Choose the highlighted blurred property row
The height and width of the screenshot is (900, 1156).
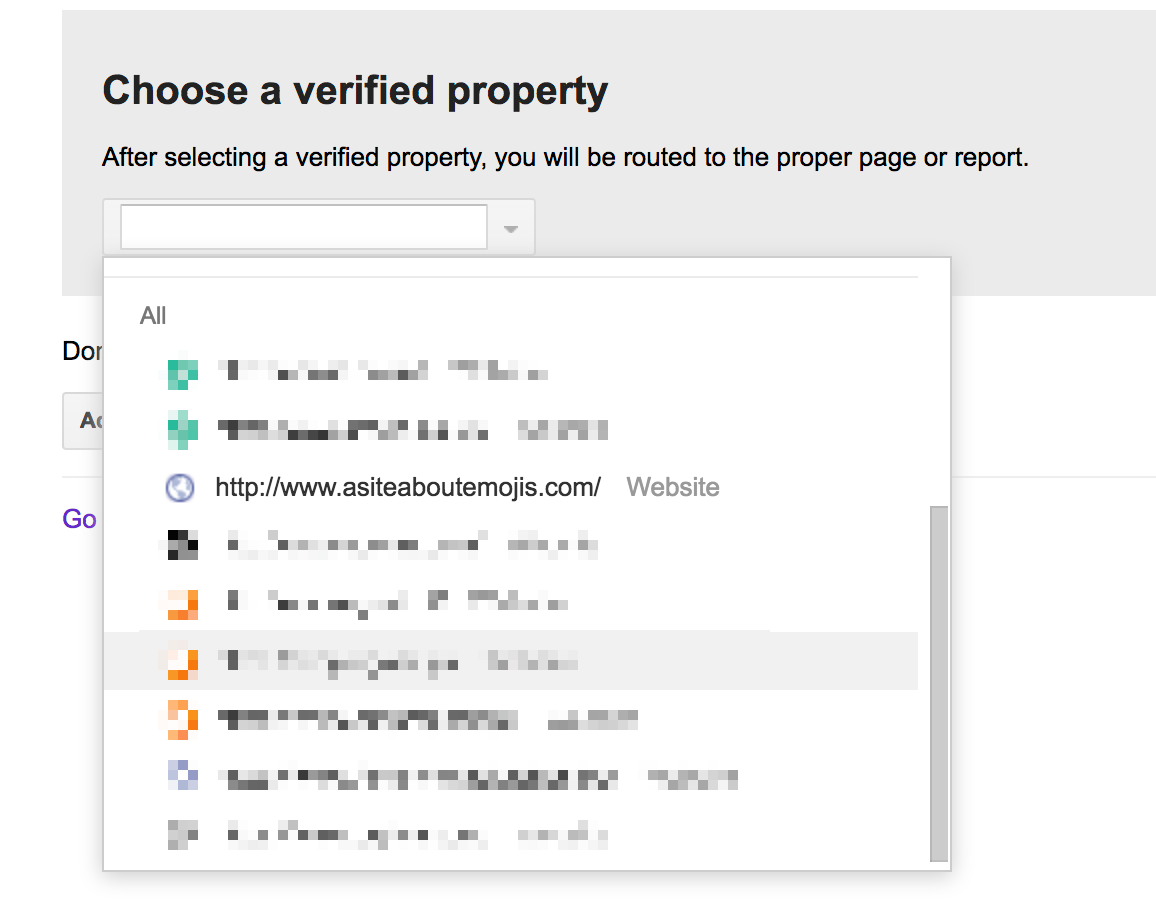[x=400, y=661]
